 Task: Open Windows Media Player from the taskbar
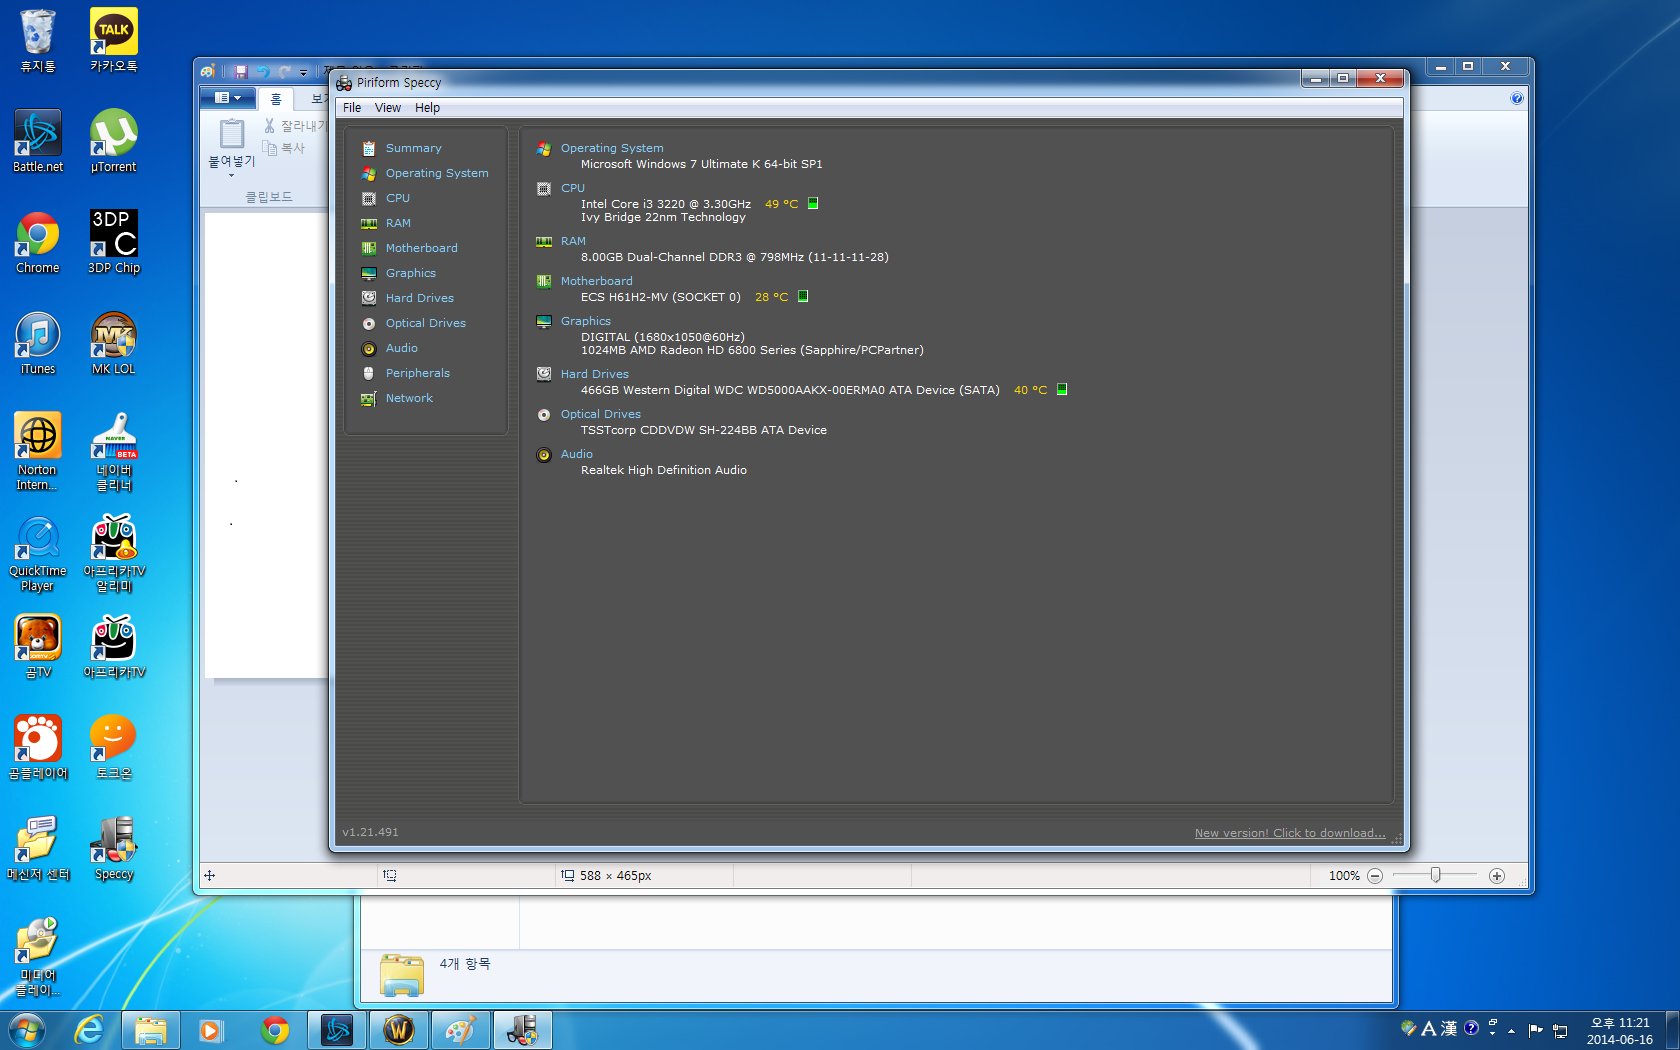point(211,1030)
